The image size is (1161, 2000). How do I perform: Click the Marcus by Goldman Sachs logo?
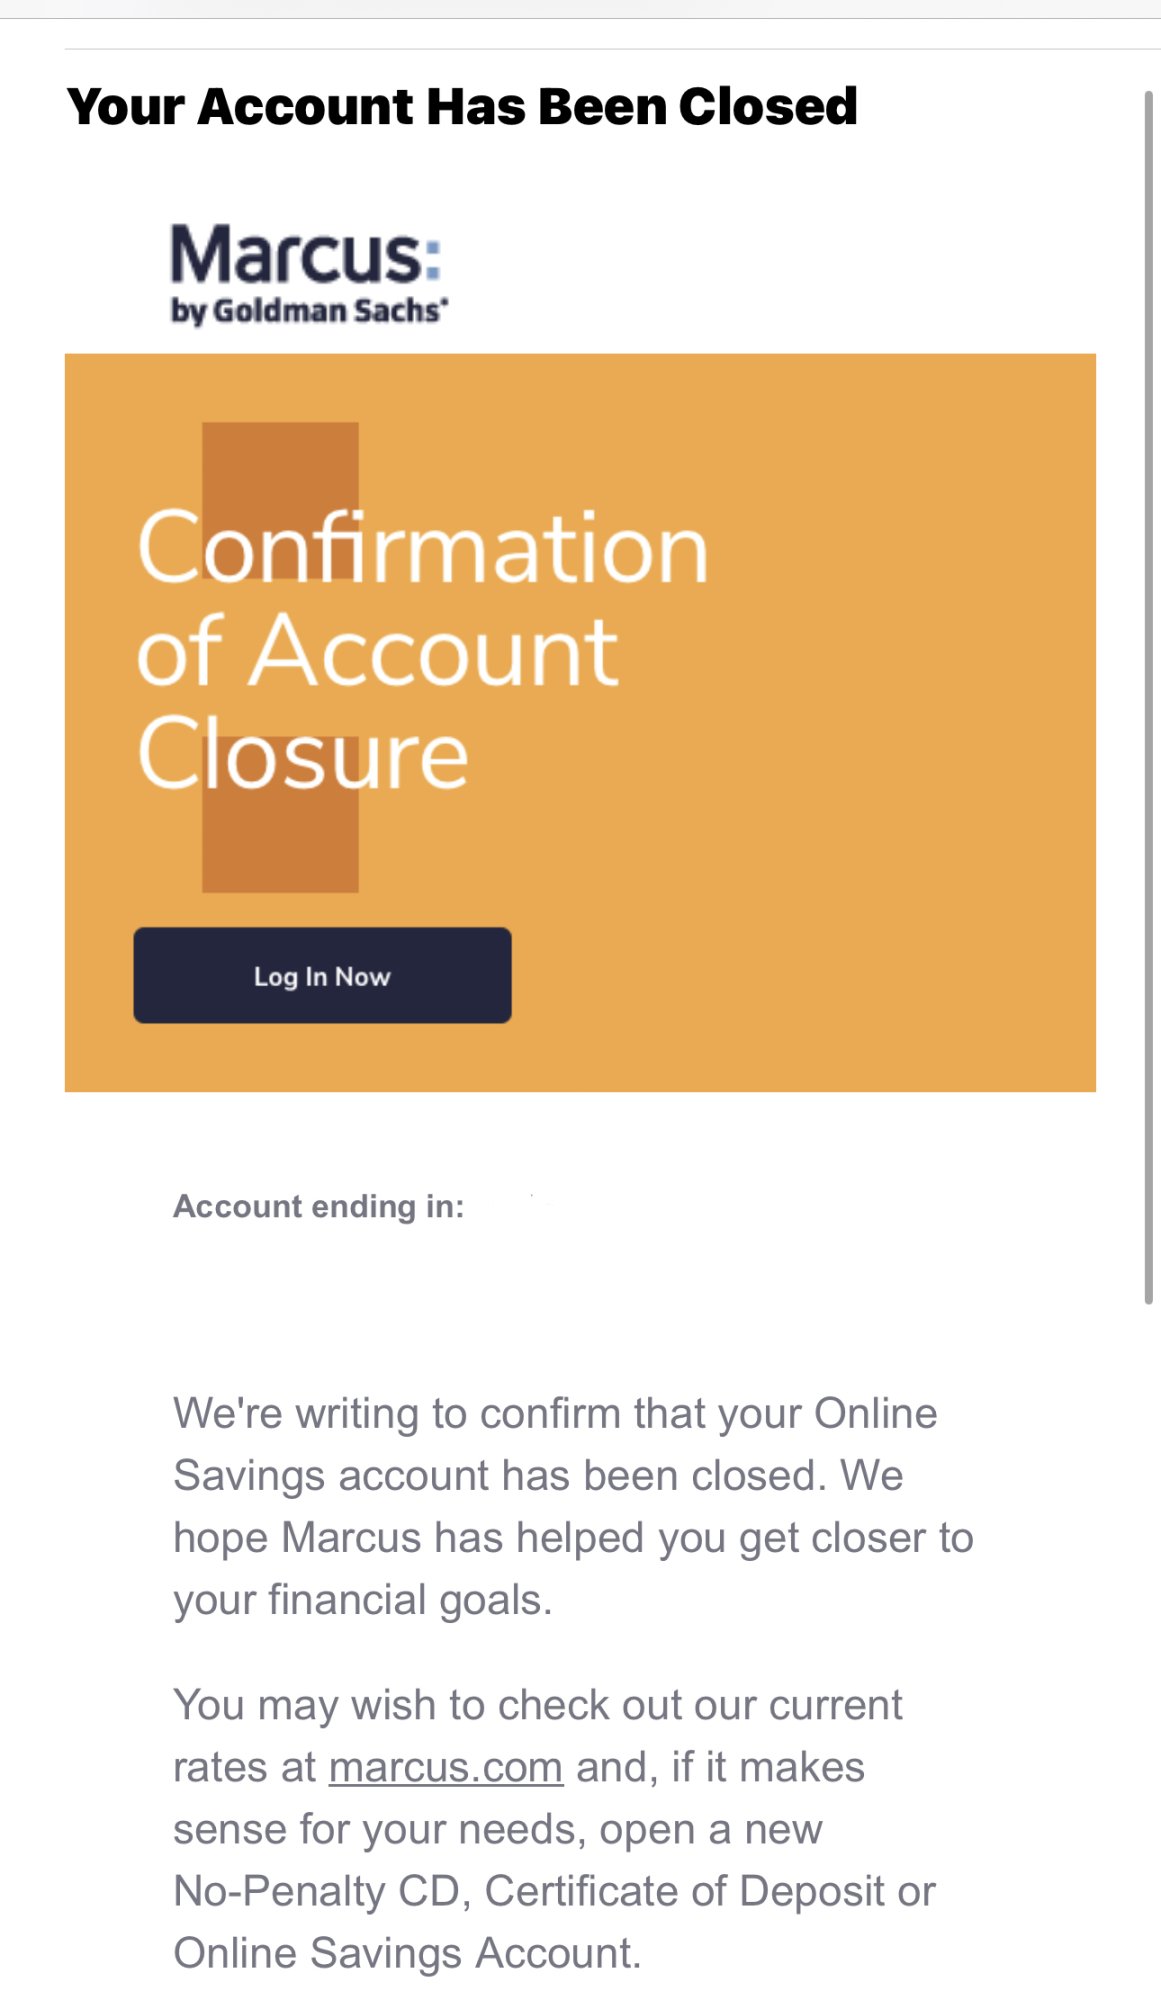[308, 272]
